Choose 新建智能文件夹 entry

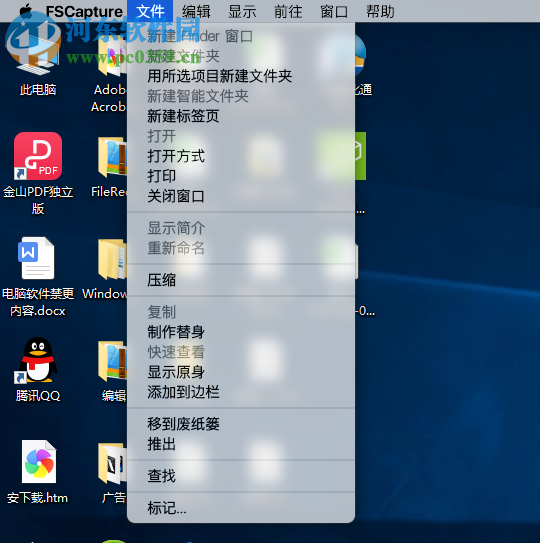tap(241, 96)
